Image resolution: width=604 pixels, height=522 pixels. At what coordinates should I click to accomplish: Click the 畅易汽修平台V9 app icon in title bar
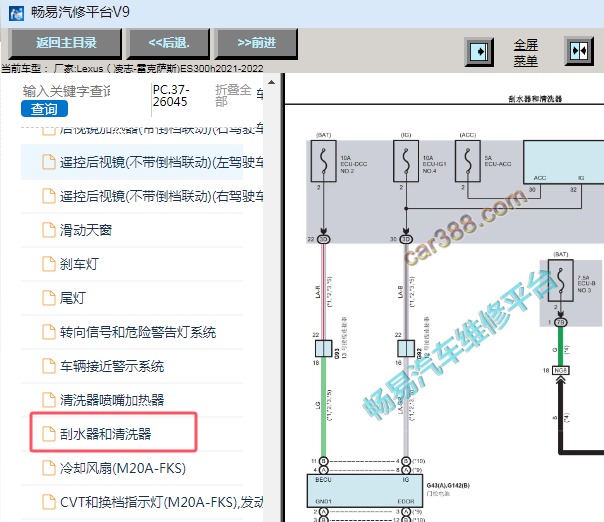coord(16,13)
